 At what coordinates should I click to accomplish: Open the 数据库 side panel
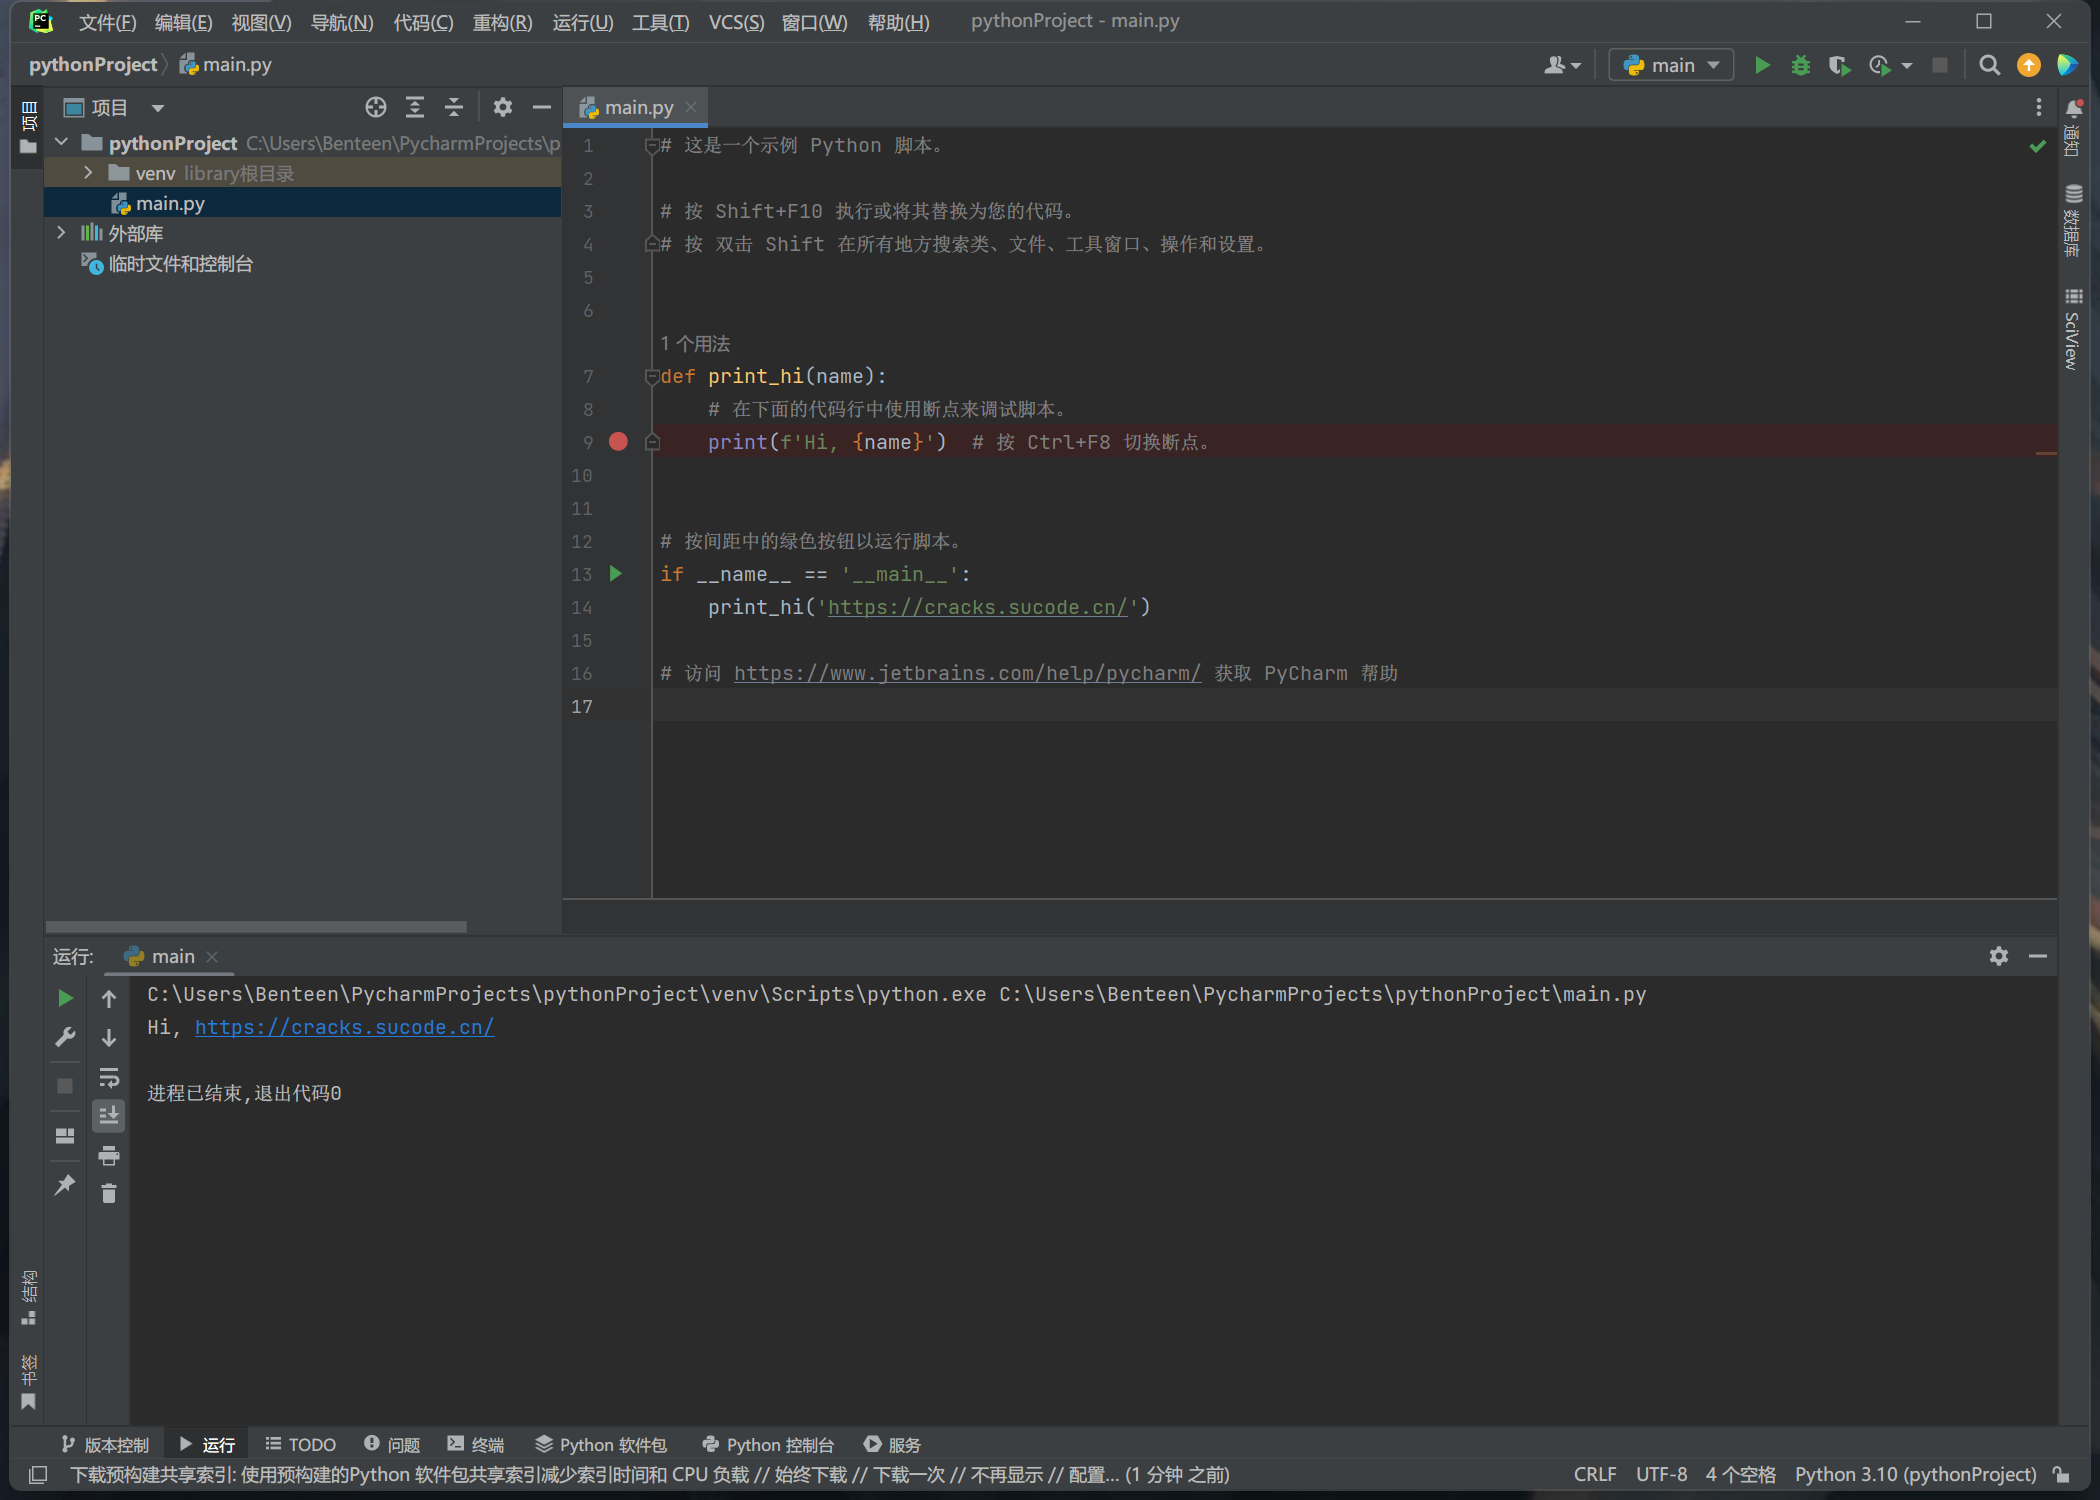coord(2073,221)
